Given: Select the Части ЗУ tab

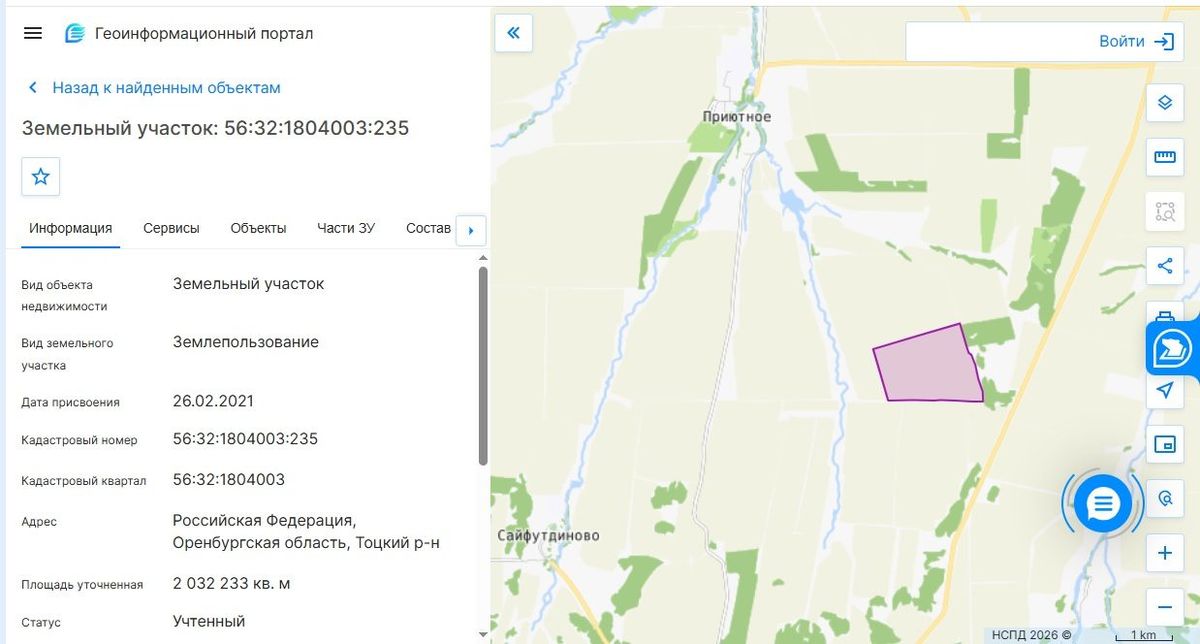Looking at the screenshot, I should [346, 228].
